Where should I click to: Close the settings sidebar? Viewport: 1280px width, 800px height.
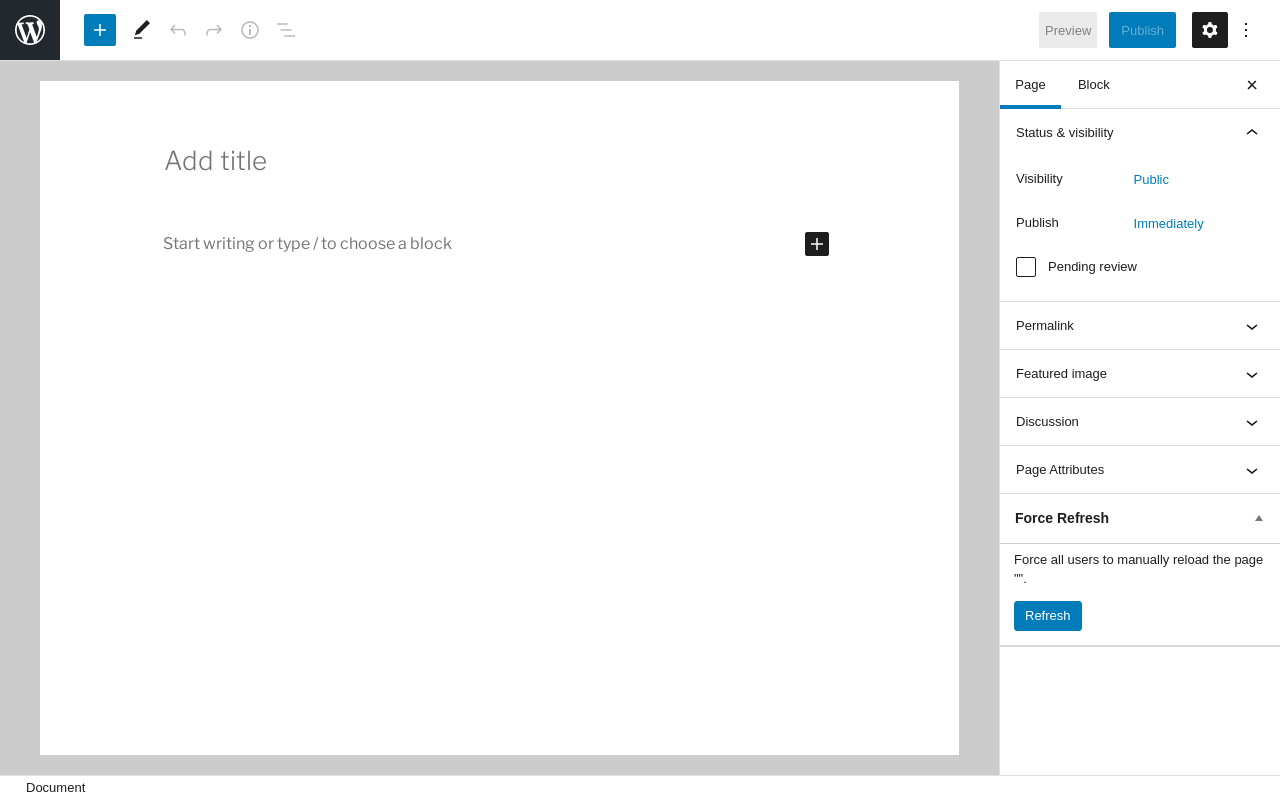click(1252, 85)
